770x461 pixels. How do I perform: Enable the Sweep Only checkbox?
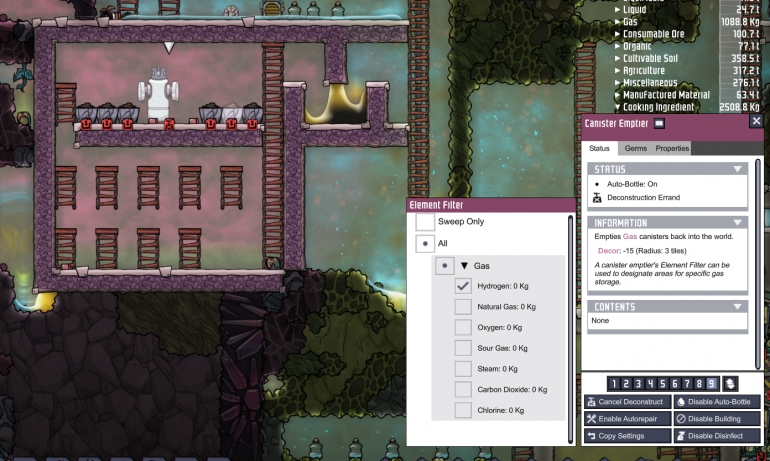pyautogui.click(x=425, y=221)
